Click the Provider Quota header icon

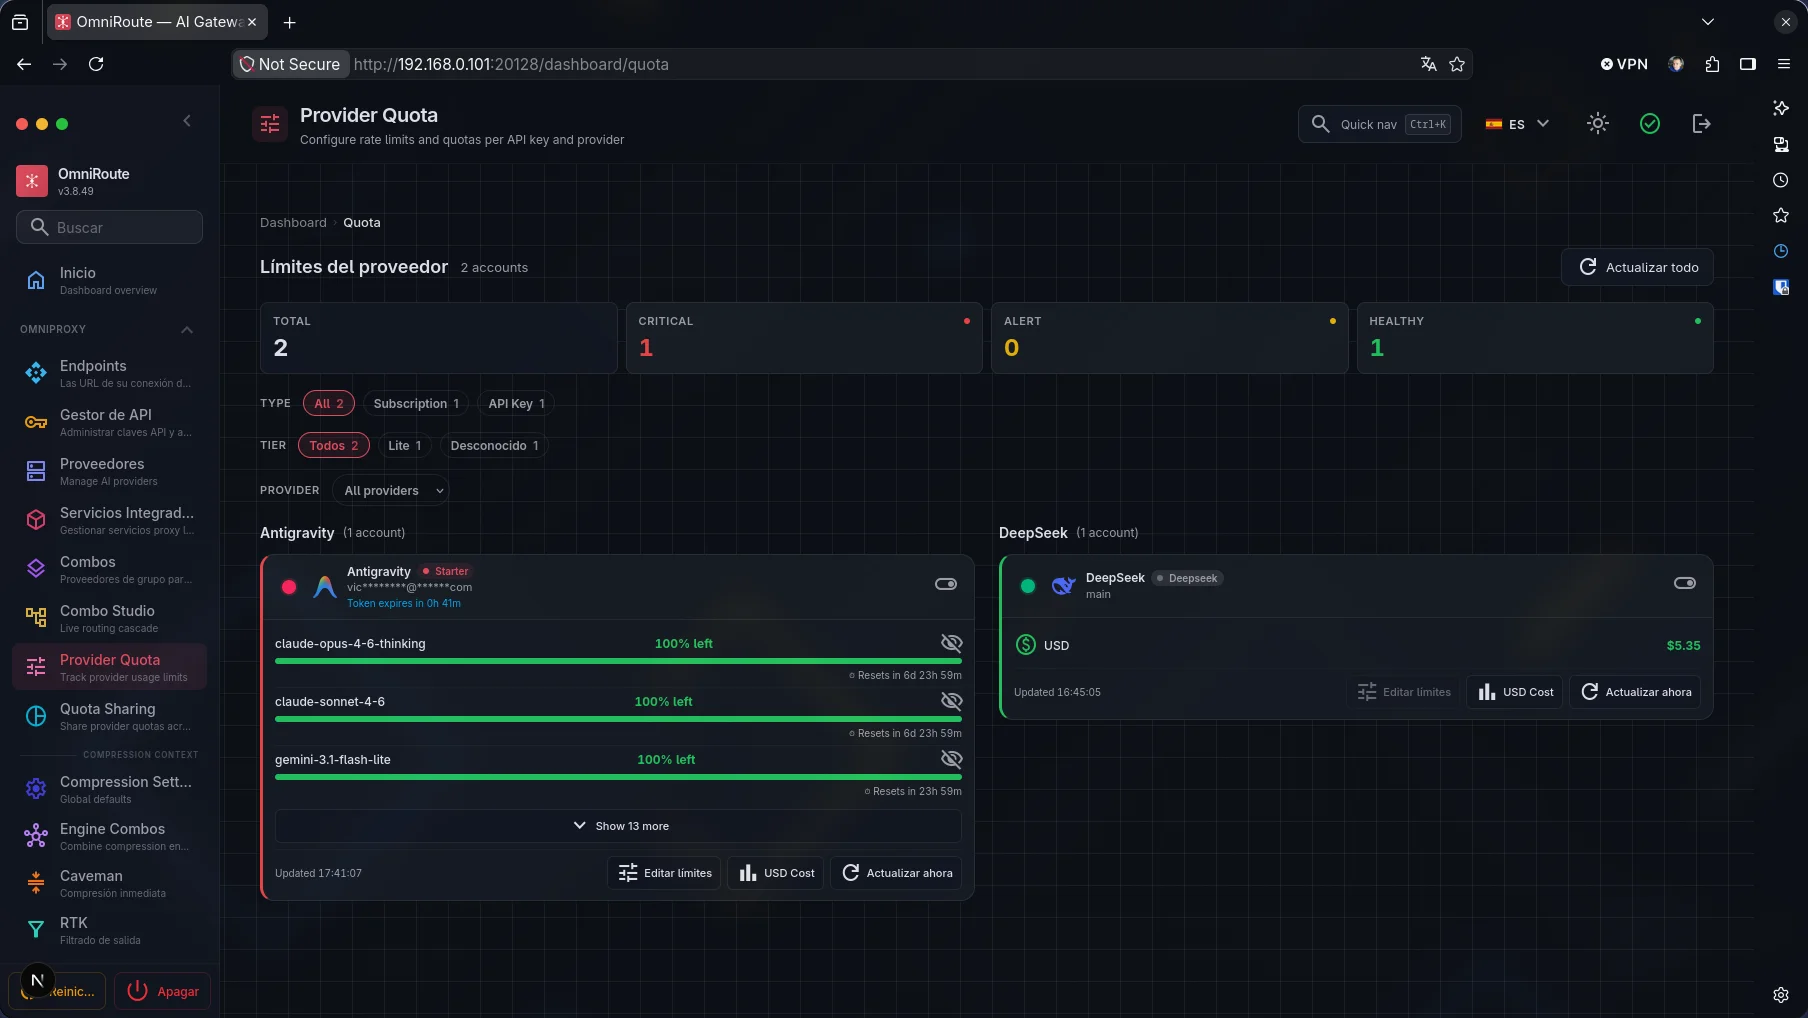[x=270, y=124]
